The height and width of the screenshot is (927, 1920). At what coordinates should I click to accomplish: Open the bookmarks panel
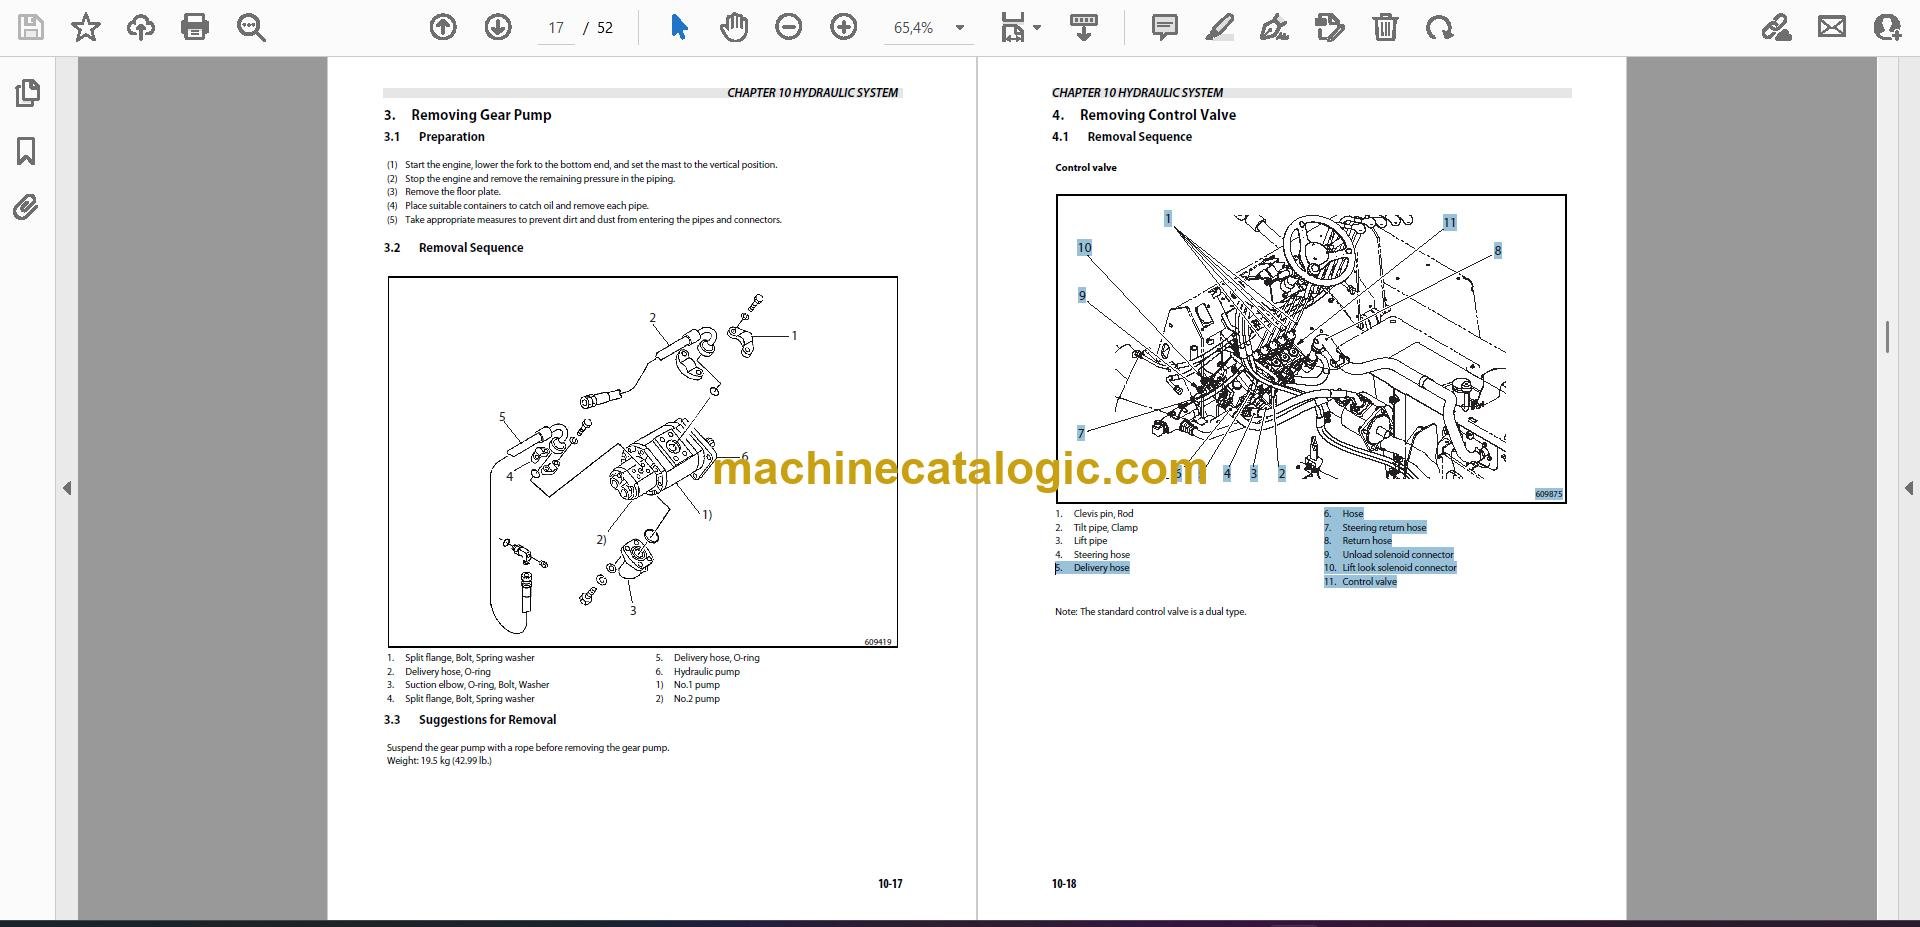(26, 151)
